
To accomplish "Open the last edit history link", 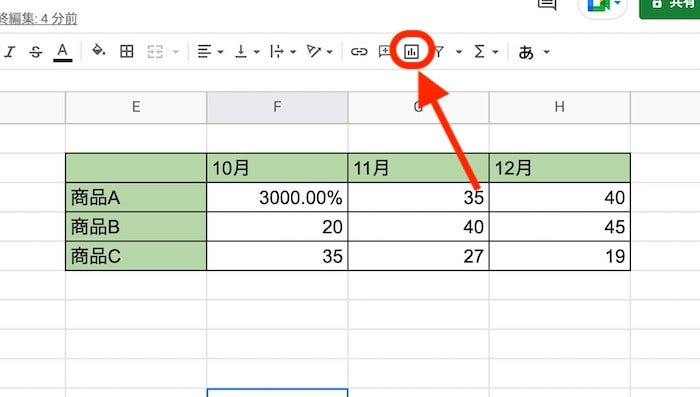I will coord(39,19).
